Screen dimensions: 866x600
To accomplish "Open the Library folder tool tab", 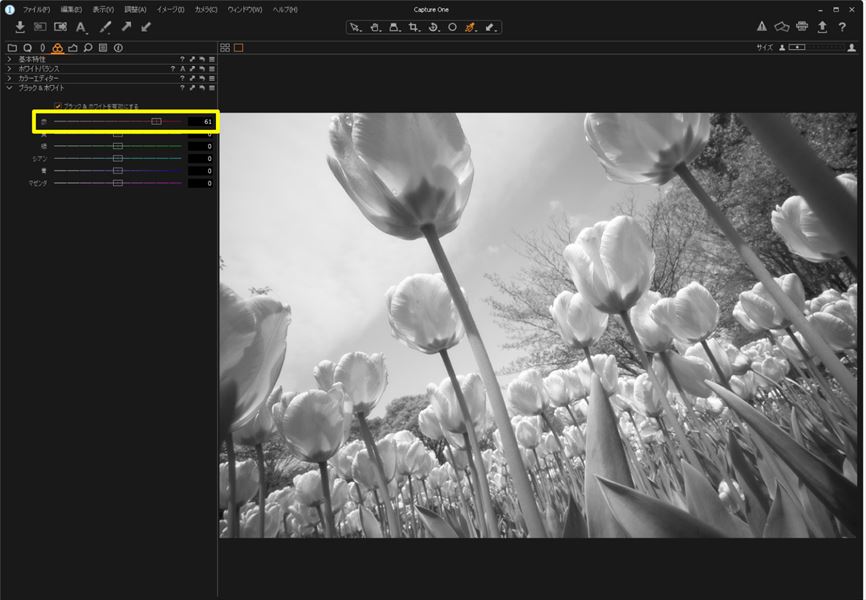I will tap(12, 48).
